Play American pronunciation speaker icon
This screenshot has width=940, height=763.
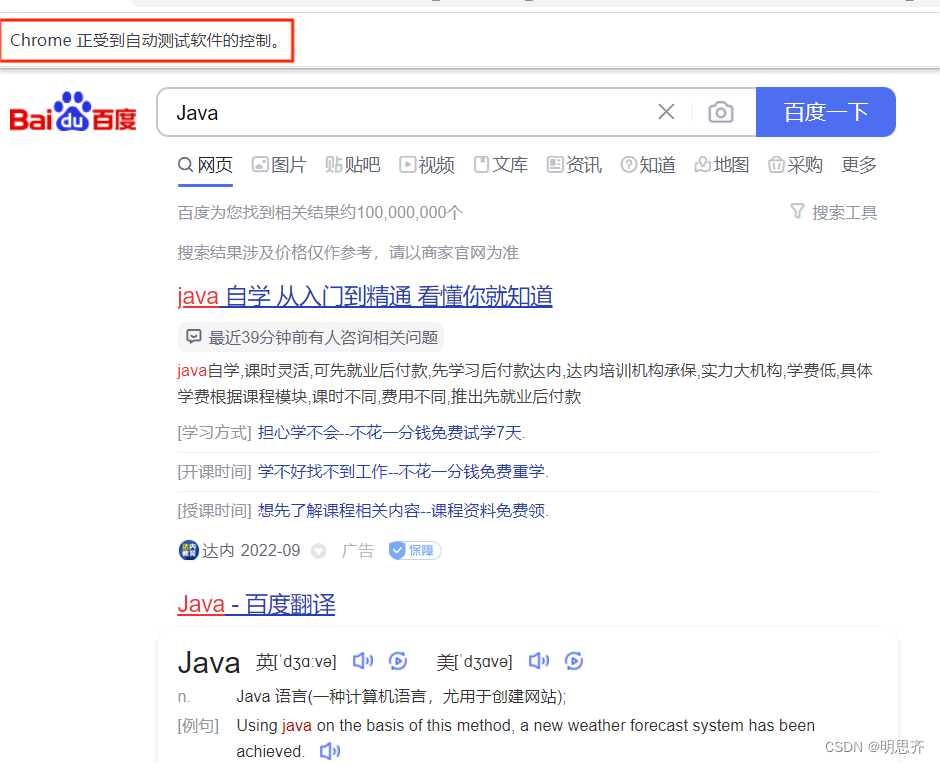[x=539, y=661]
